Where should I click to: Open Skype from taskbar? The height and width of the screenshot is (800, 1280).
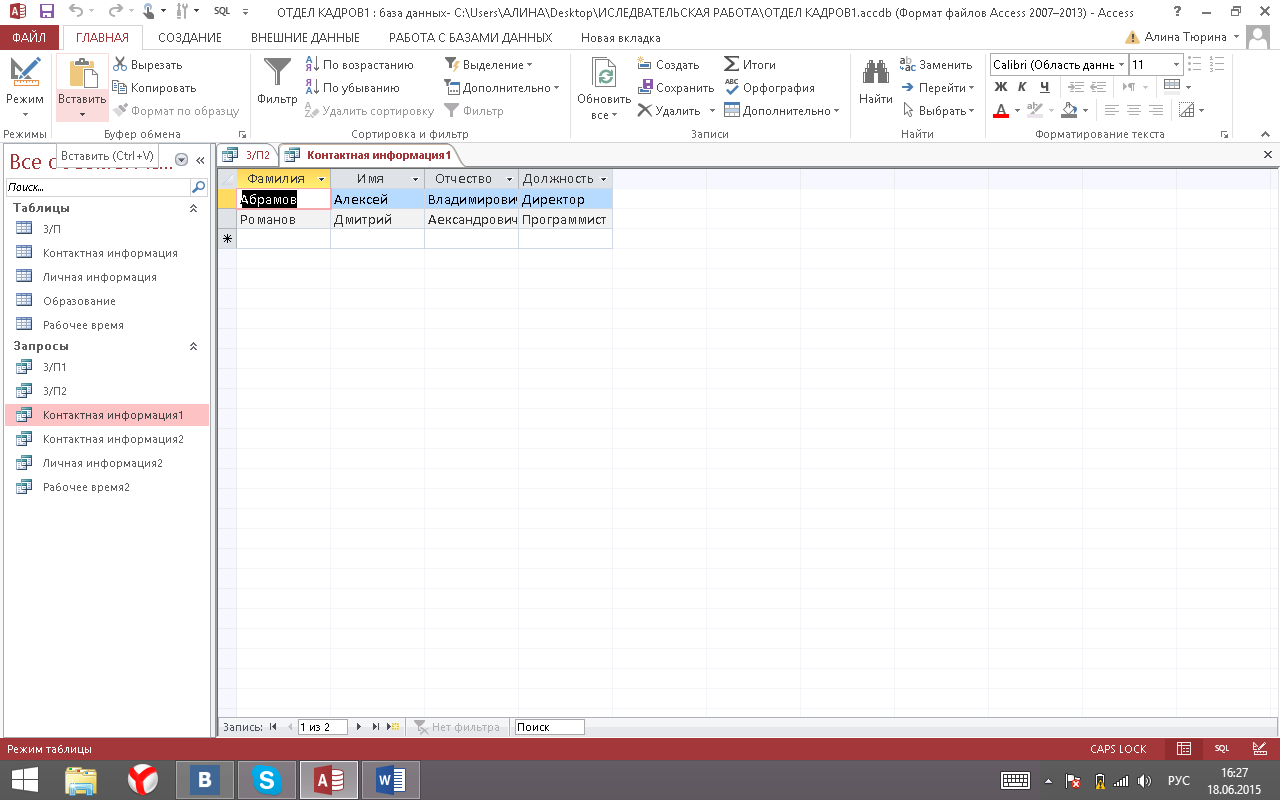pyautogui.click(x=267, y=780)
